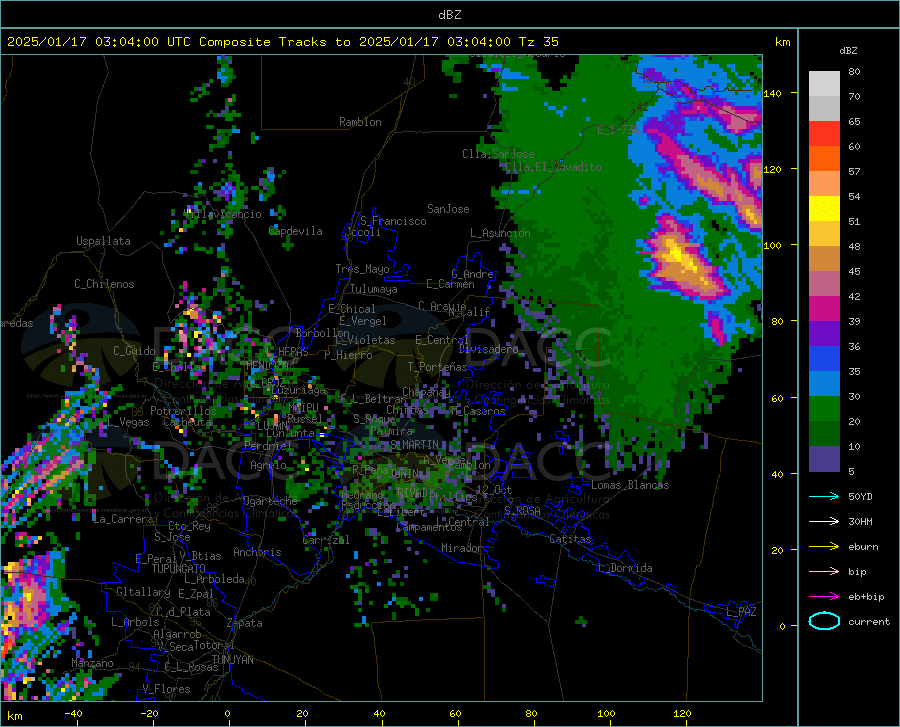Pick the red 65 dBZ legend swatch
Viewport: 900px width, 727px height.
pos(824,134)
